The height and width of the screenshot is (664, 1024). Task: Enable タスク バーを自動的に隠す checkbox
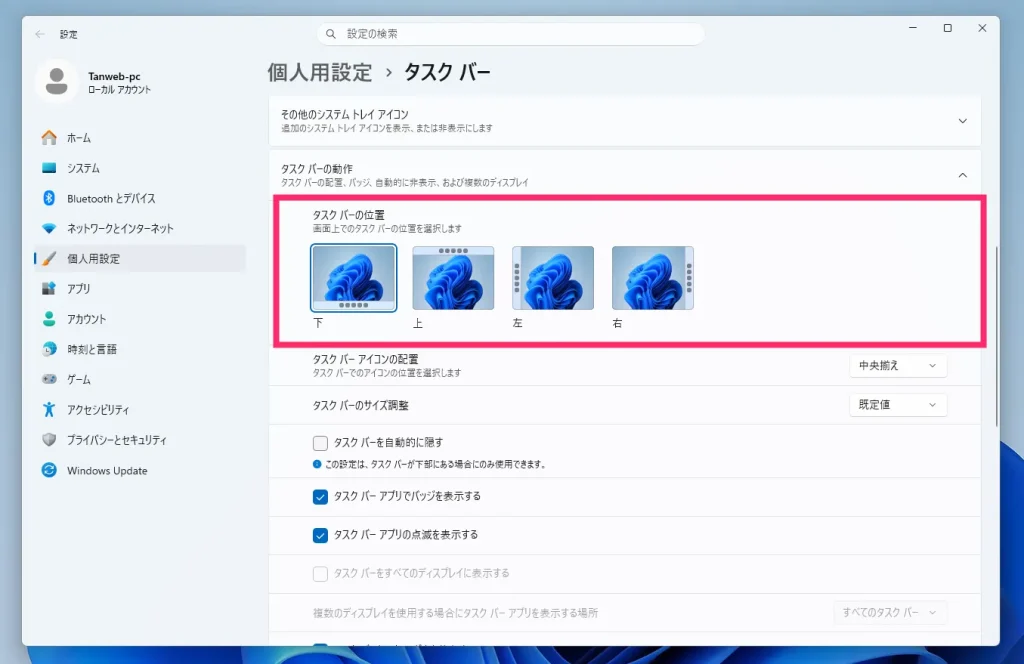click(320, 443)
